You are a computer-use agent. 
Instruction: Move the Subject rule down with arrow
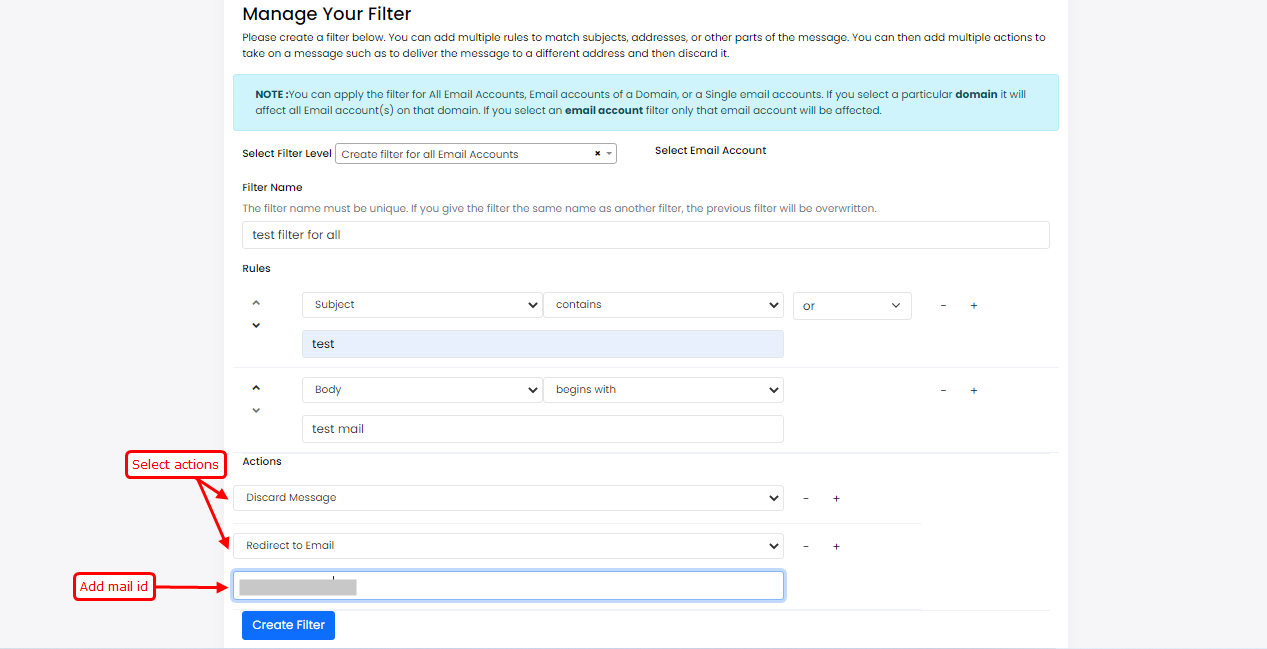pyautogui.click(x=256, y=325)
